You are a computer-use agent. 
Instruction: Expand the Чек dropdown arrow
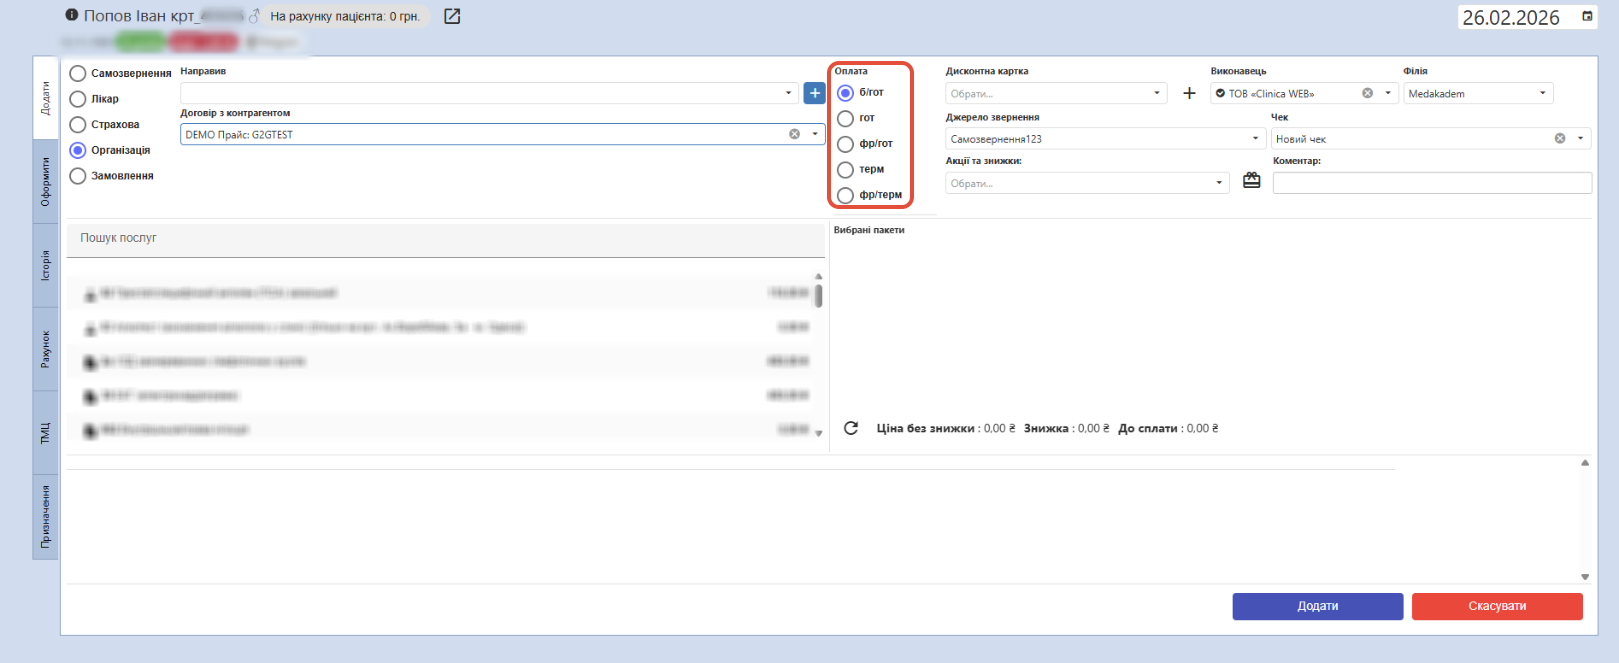[1581, 139]
